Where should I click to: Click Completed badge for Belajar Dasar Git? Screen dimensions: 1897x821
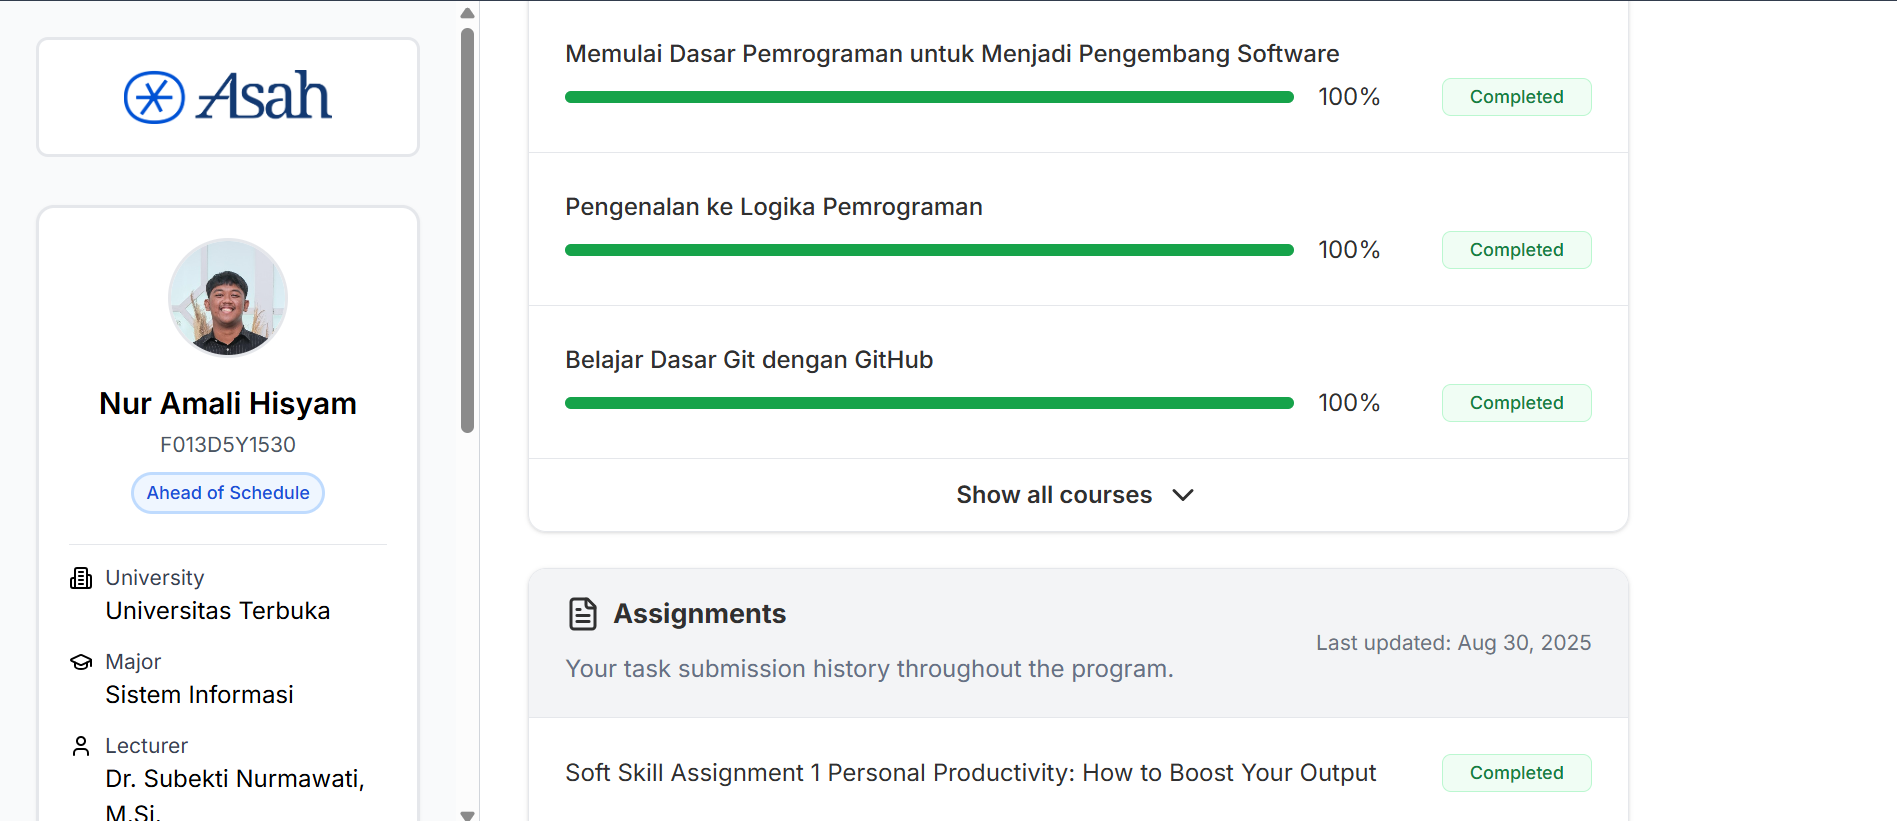click(x=1516, y=403)
